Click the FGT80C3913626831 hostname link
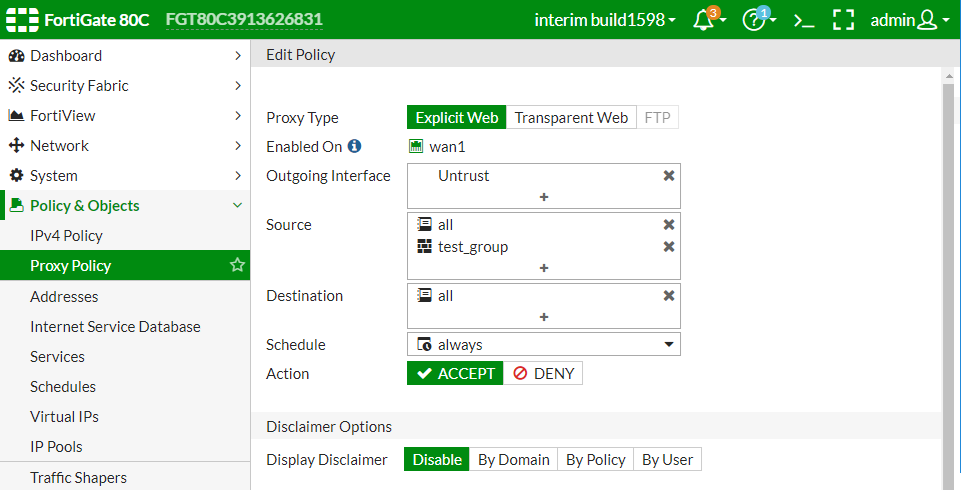961x490 pixels. pyautogui.click(x=244, y=20)
